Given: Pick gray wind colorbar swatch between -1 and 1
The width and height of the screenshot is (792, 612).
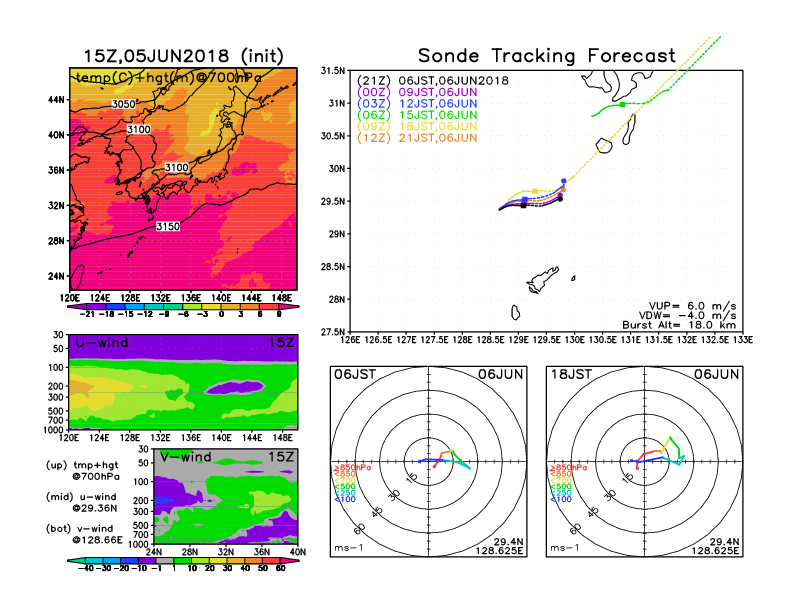Looking at the screenshot, I should (x=165, y=561).
